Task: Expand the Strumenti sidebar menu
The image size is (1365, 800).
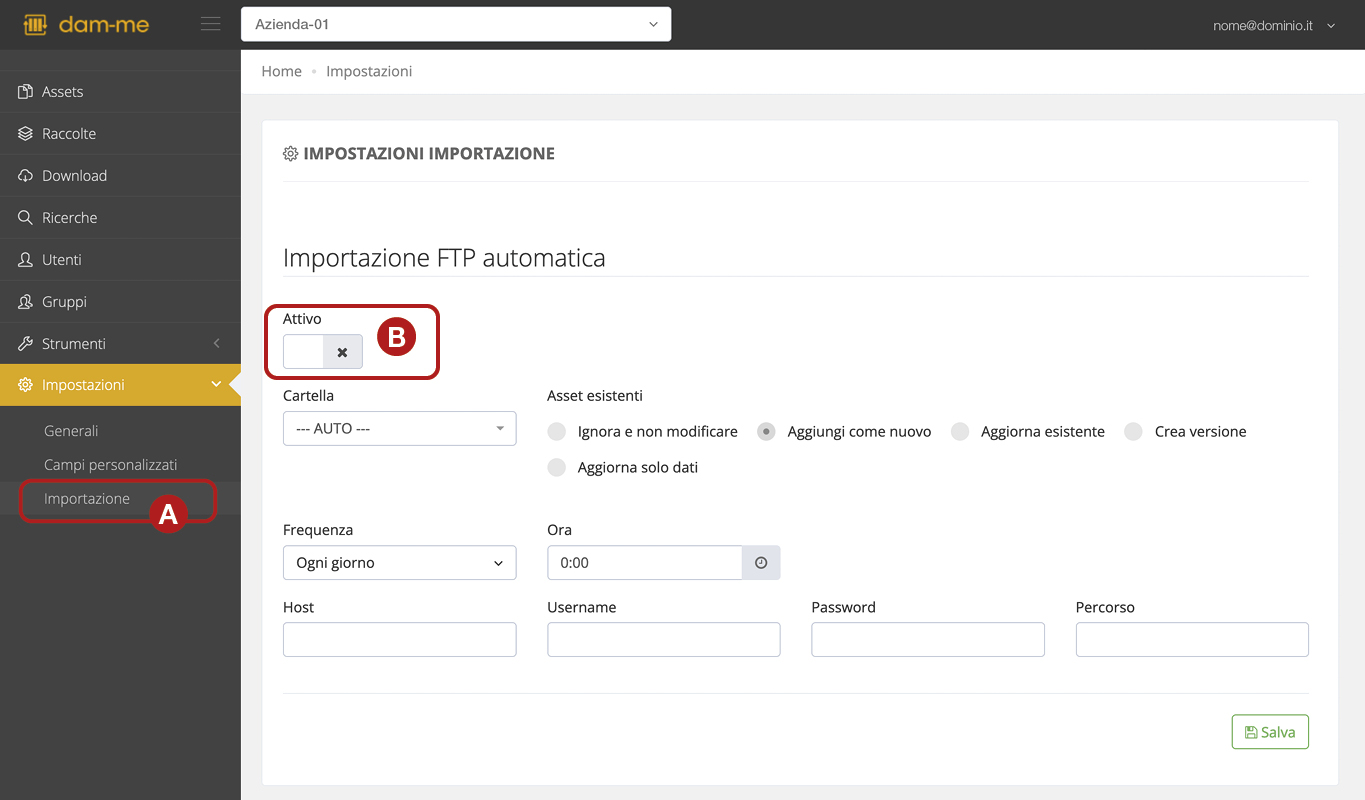Action: tap(120, 344)
